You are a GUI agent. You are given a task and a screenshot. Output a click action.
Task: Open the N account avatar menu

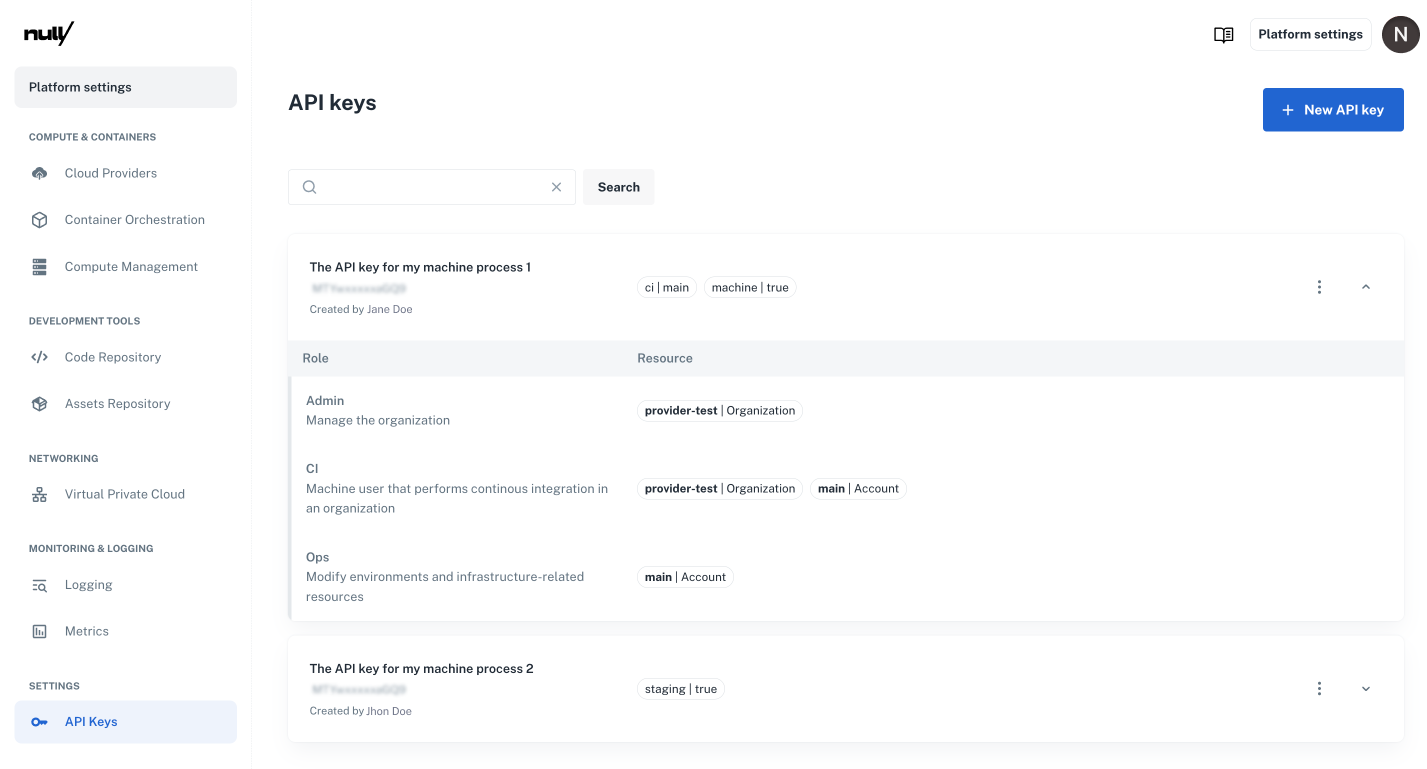click(1400, 34)
